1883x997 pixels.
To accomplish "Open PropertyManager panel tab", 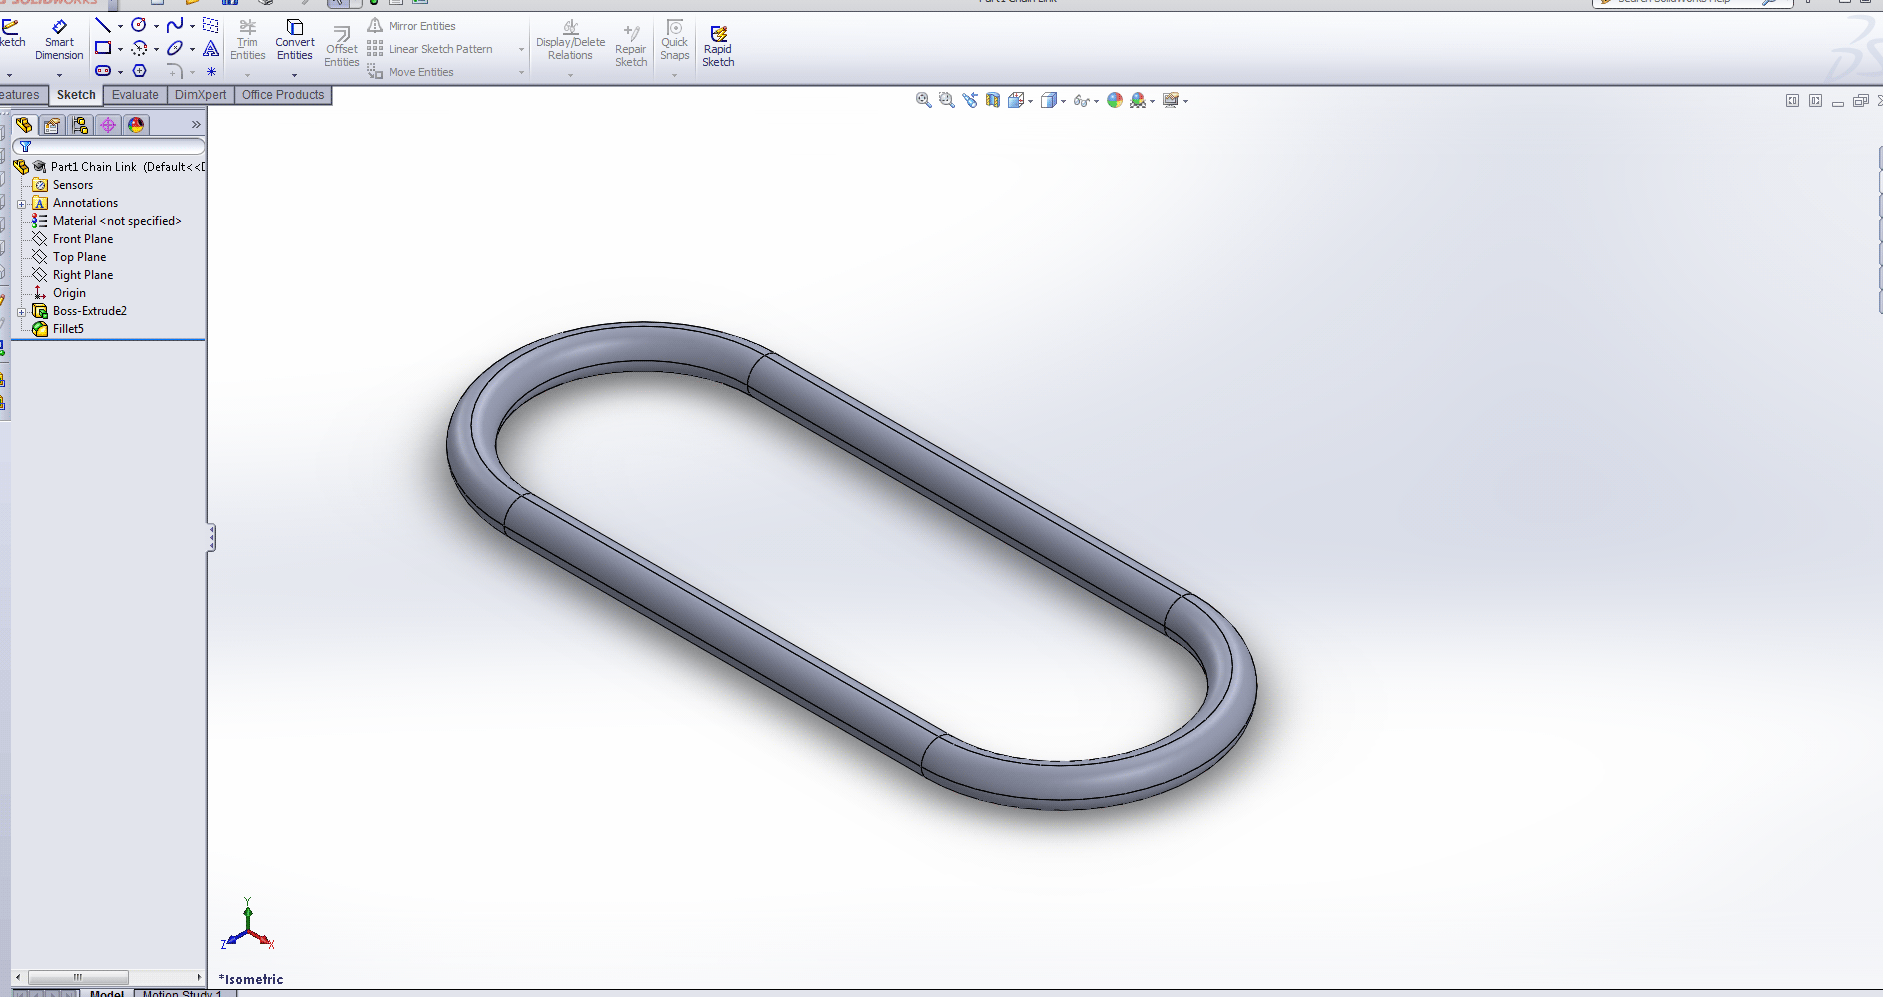I will (x=52, y=125).
